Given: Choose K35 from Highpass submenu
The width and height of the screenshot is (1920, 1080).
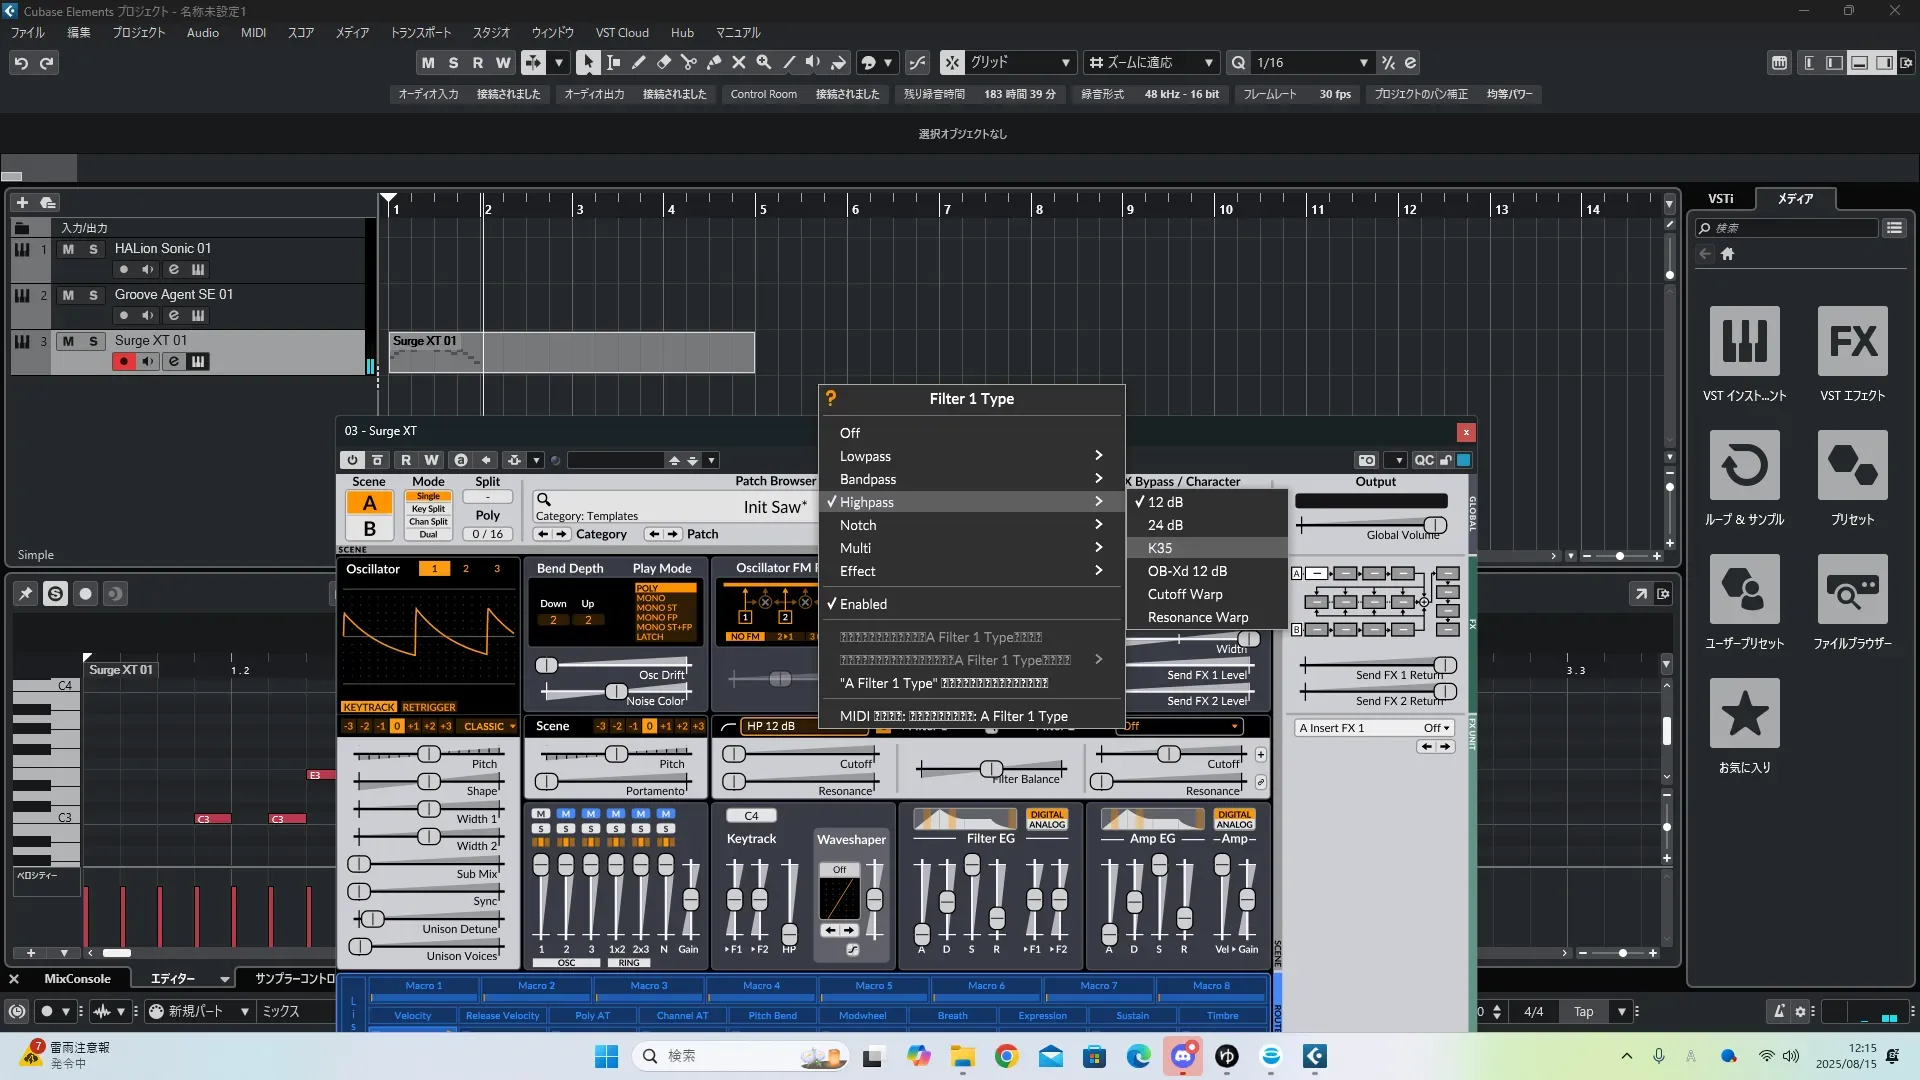Looking at the screenshot, I should point(1160,548).
